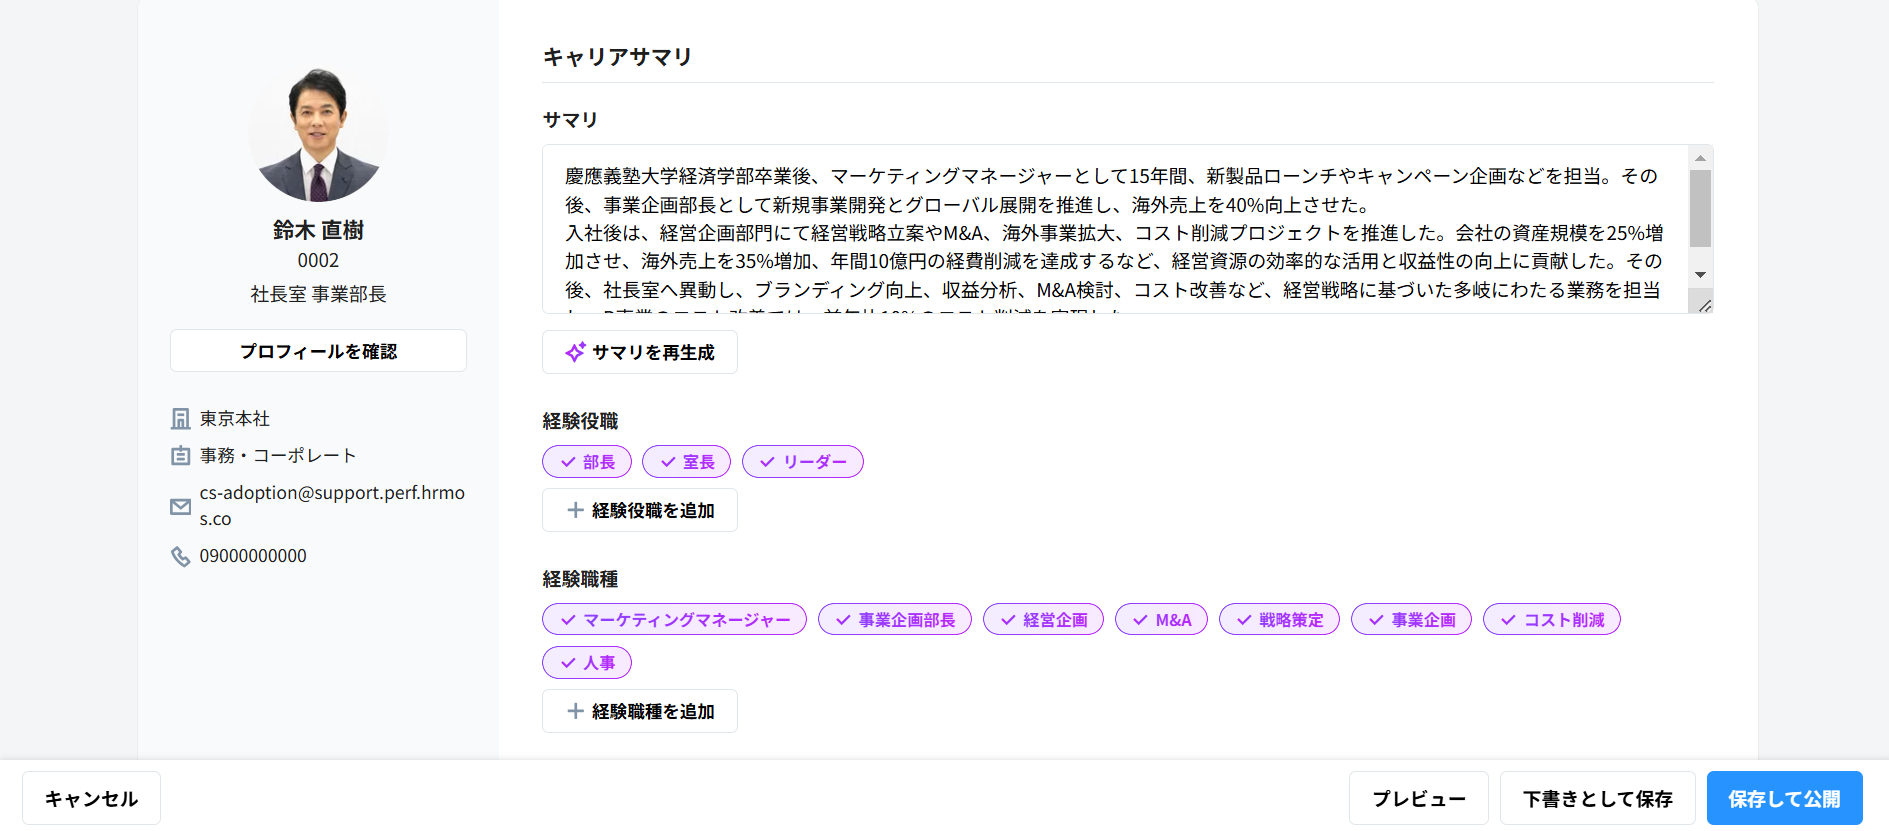Click the building icon next to 東京本社
Screen dimensions: 1889x831
[x=181, y=419]
